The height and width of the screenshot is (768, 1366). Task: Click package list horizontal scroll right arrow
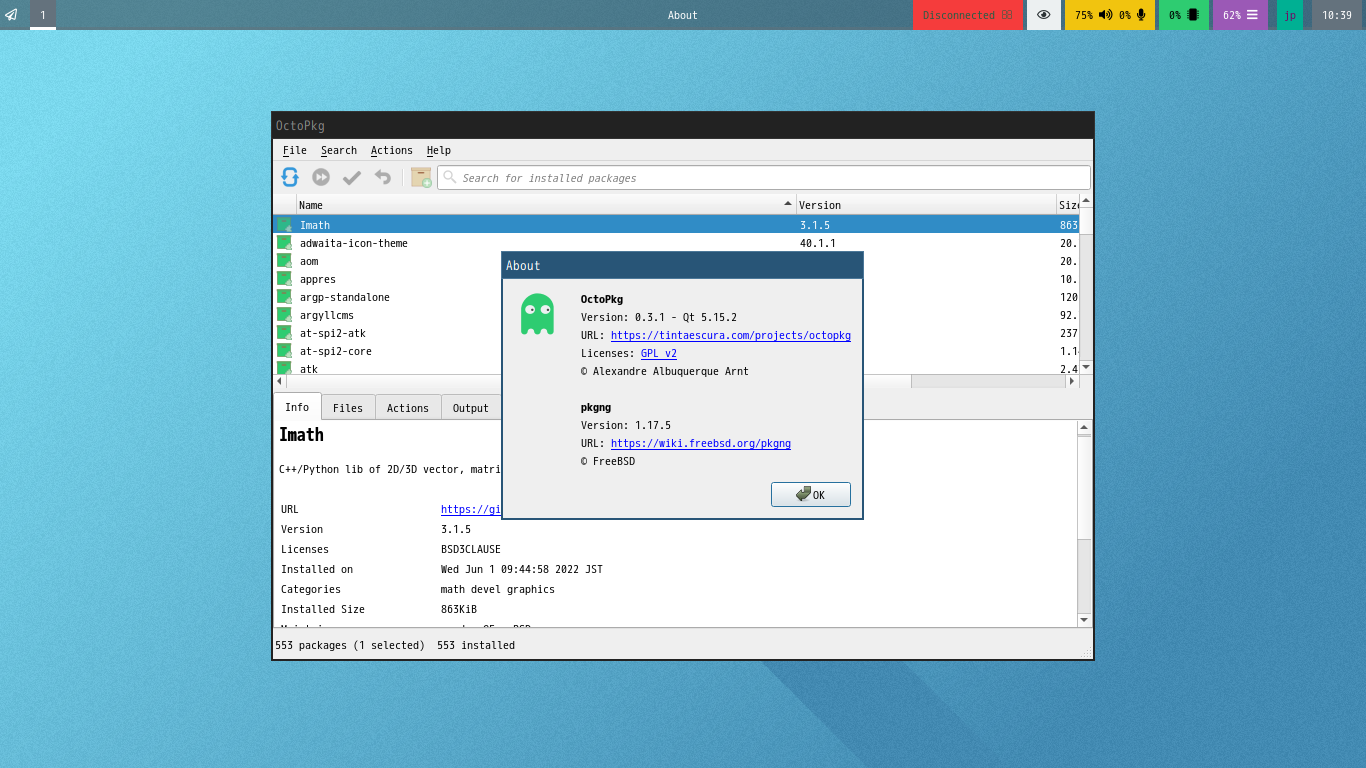click(x=1072, y=381)
